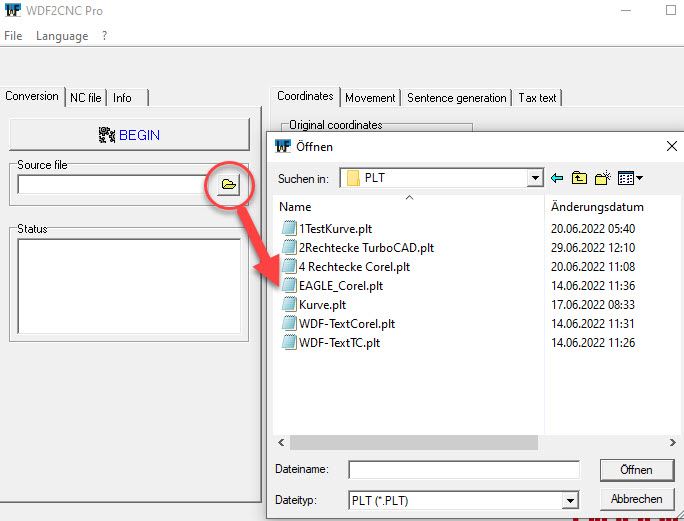Image resolution: width=684 pixels, height=521 pixels.
Task: Click the file icon next to WDF-TextTC.plt
Action: [x=289, y=342]
